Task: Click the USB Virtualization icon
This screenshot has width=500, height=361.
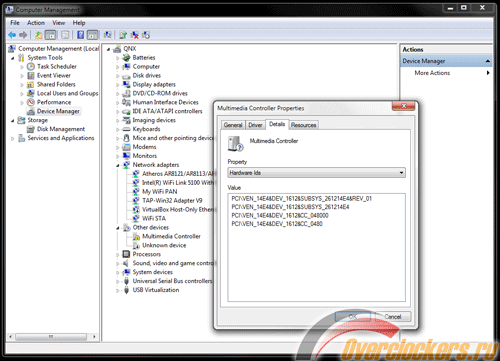Action: pyautogui.click(x=126, y=290)
